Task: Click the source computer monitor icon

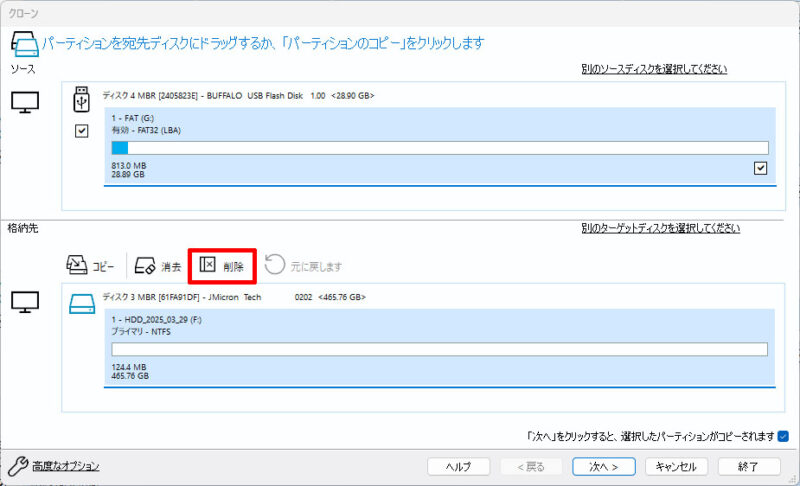Action: 25,102
